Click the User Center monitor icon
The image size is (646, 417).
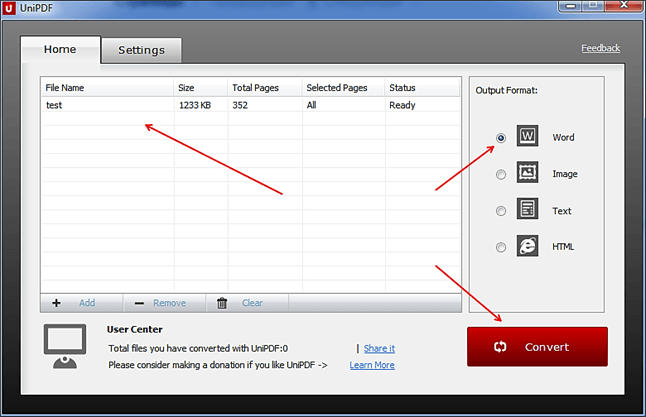coord(64,345)
